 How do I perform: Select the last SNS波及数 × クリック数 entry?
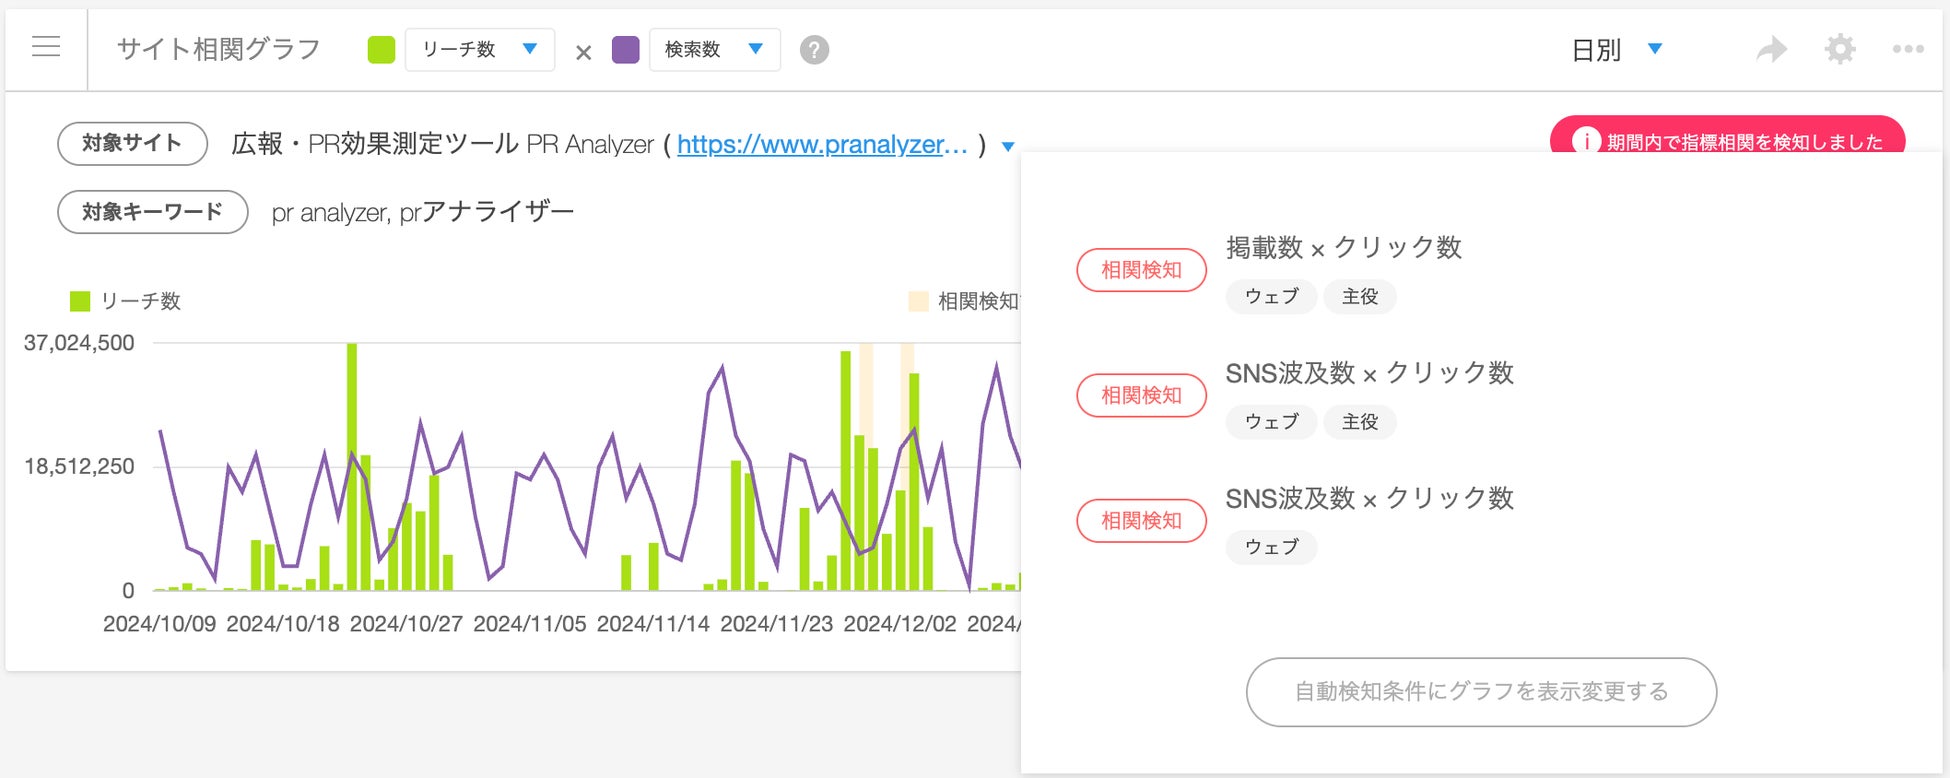pyautogui.click(x=1369, y=498)
